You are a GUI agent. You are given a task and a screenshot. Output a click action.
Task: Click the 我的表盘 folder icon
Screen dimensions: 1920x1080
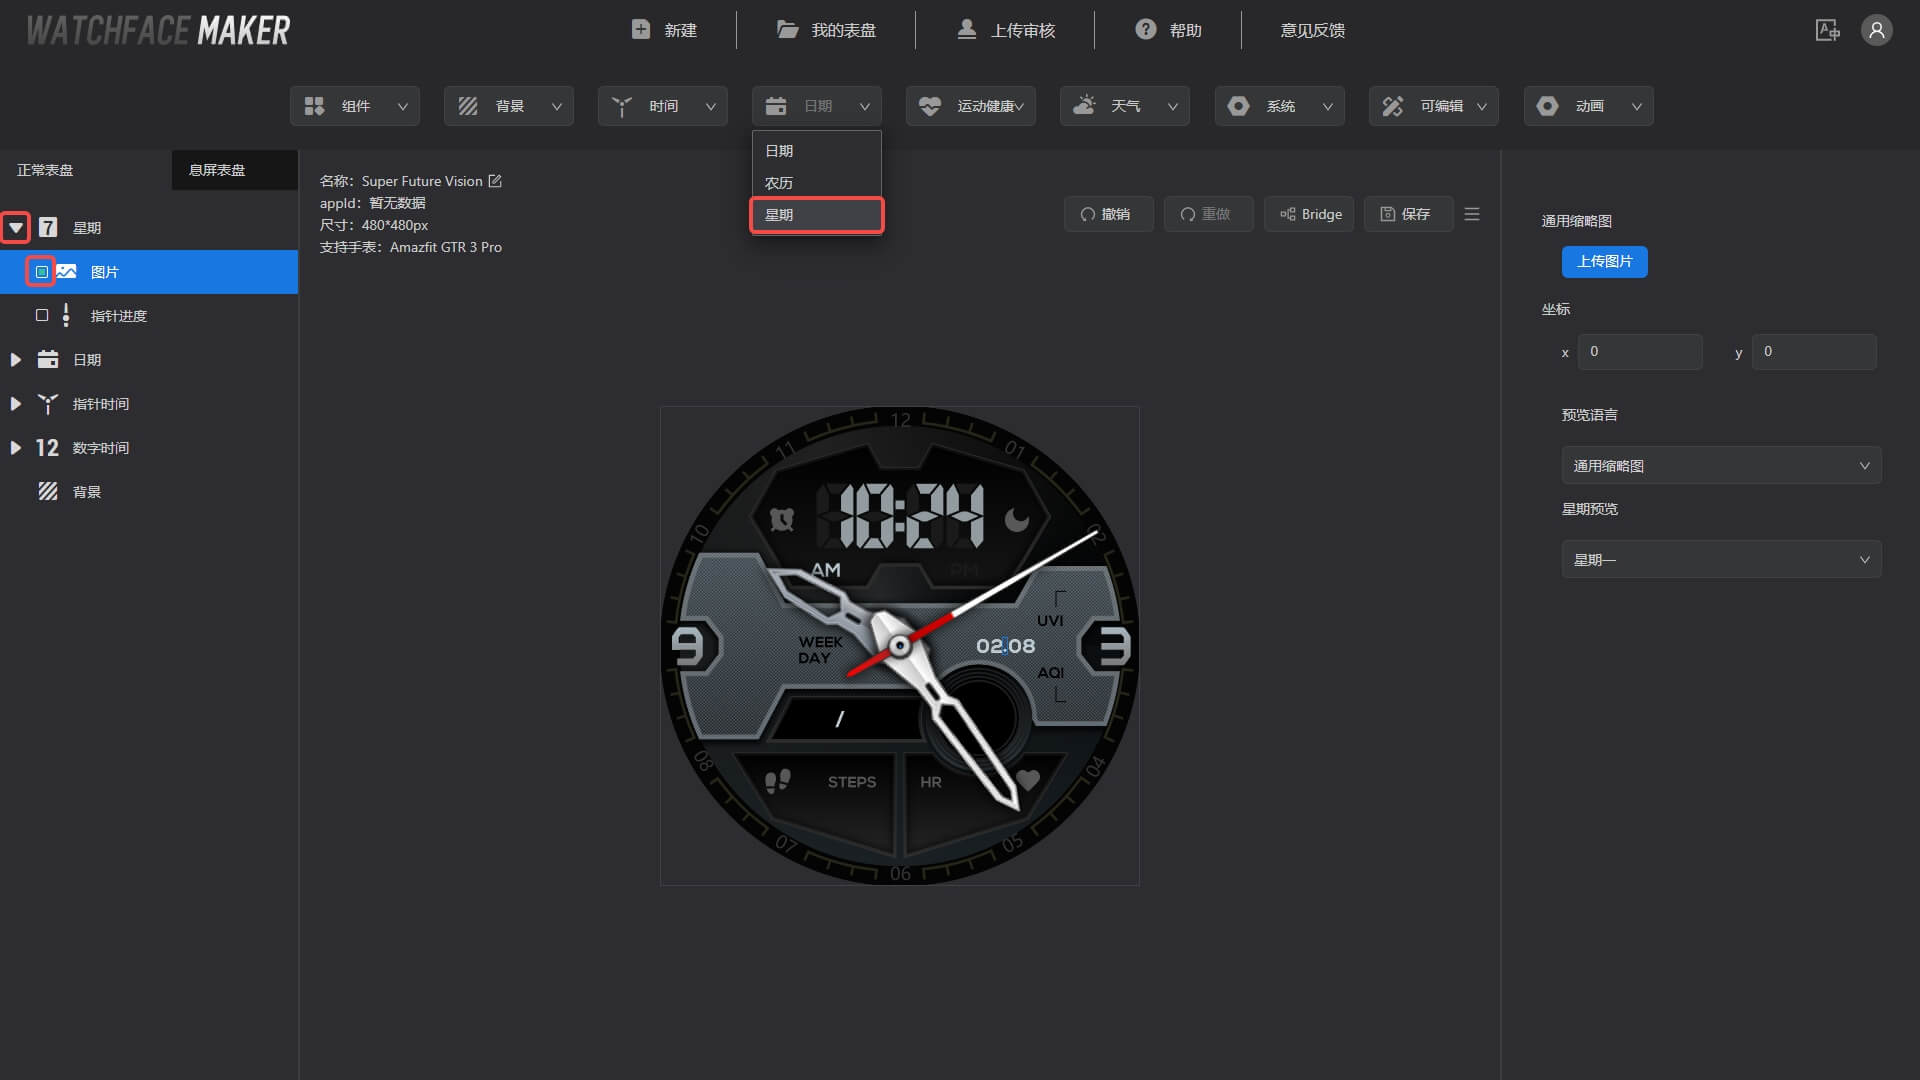(788, 30)
